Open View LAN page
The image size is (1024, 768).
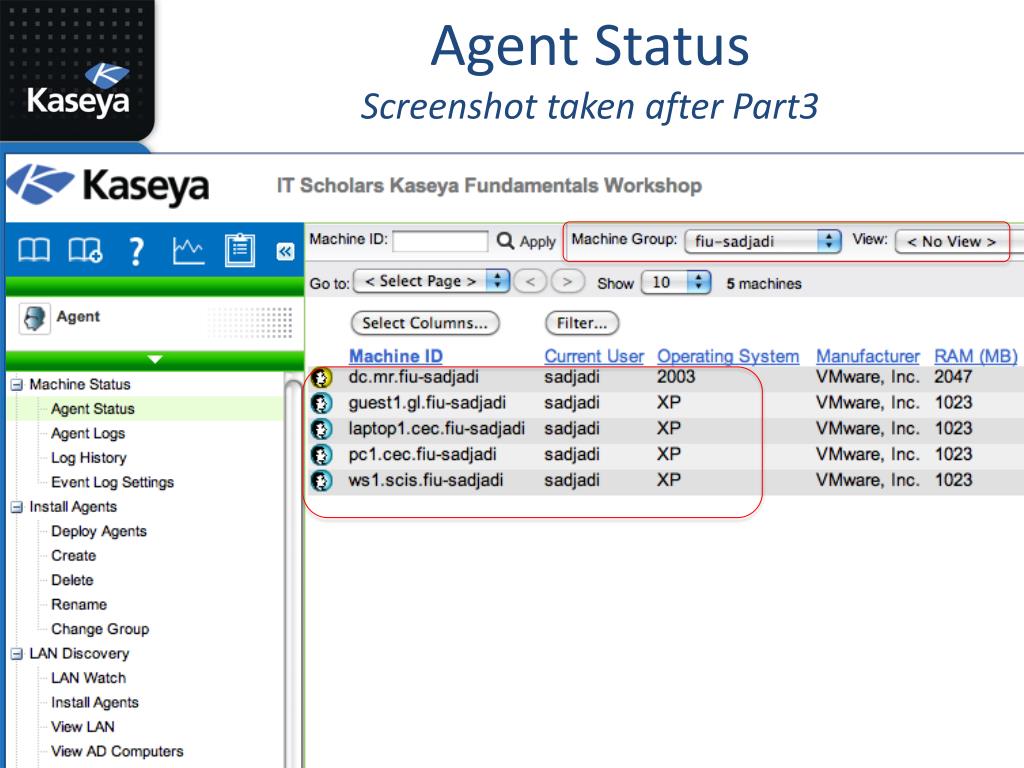coord(82,727)
